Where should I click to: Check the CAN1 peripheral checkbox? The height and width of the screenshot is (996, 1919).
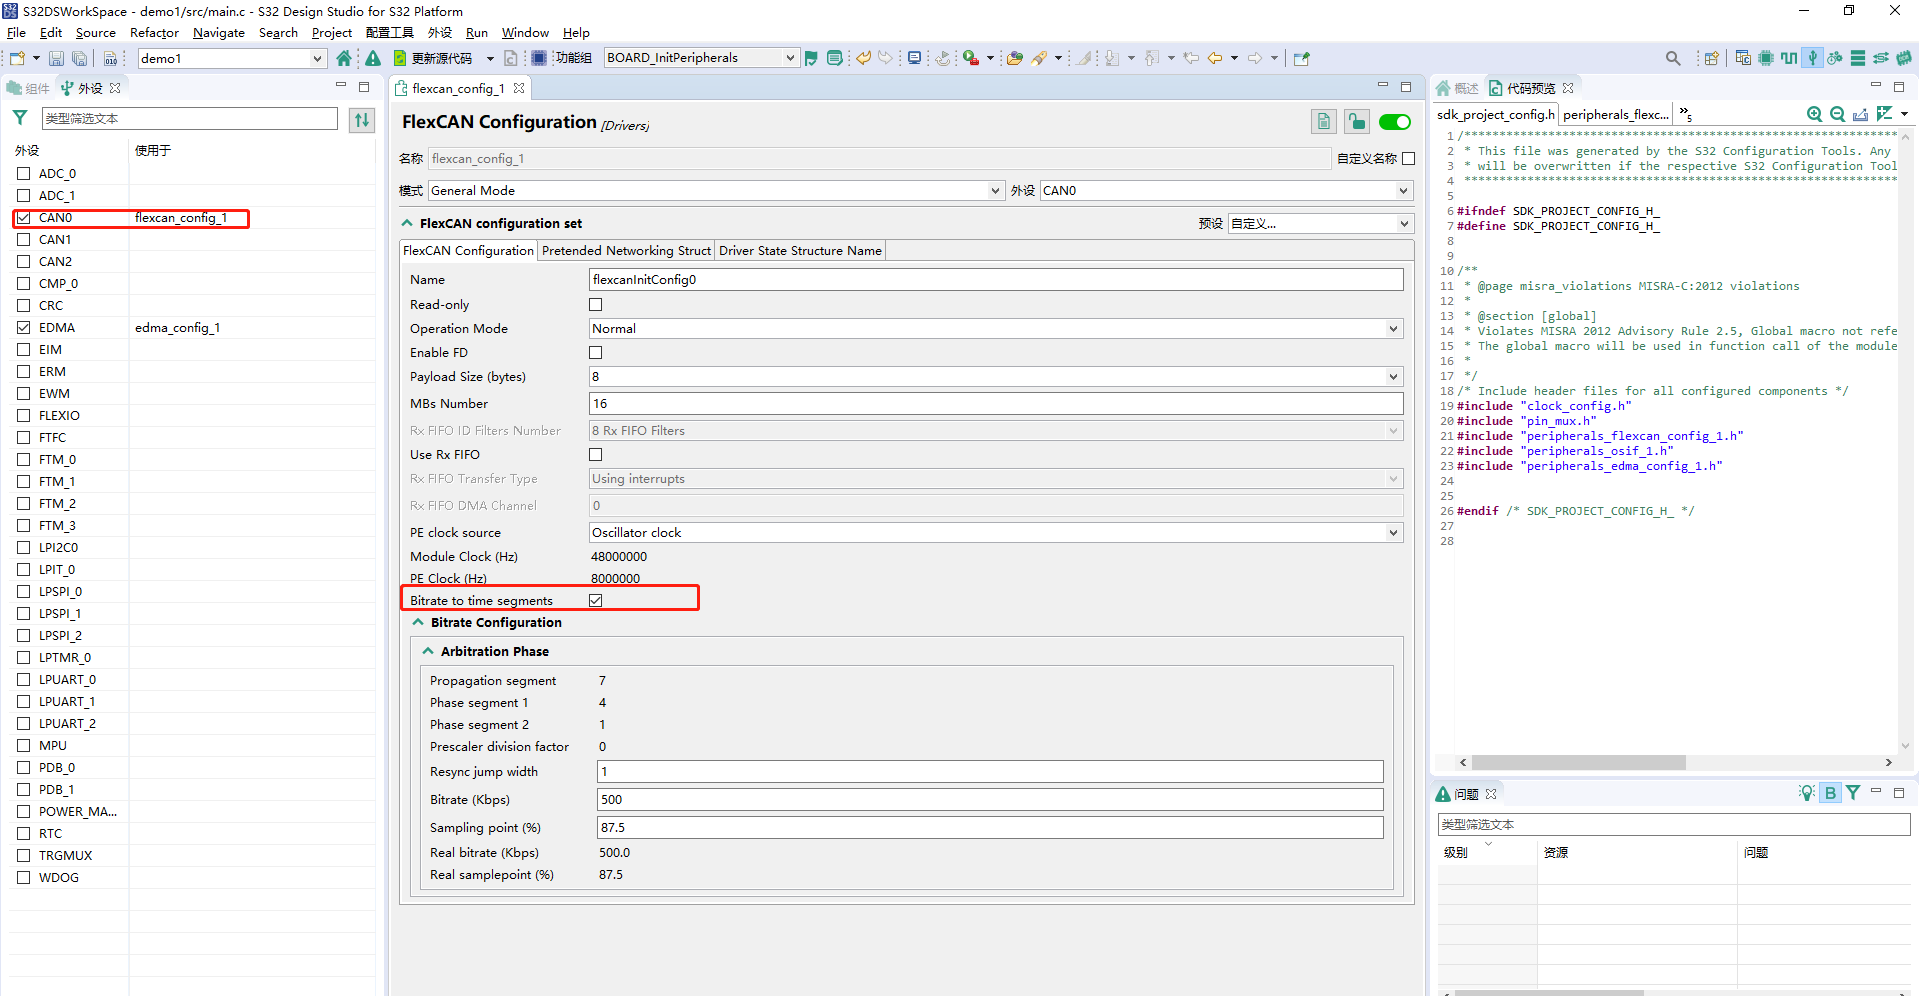point(23,240)
